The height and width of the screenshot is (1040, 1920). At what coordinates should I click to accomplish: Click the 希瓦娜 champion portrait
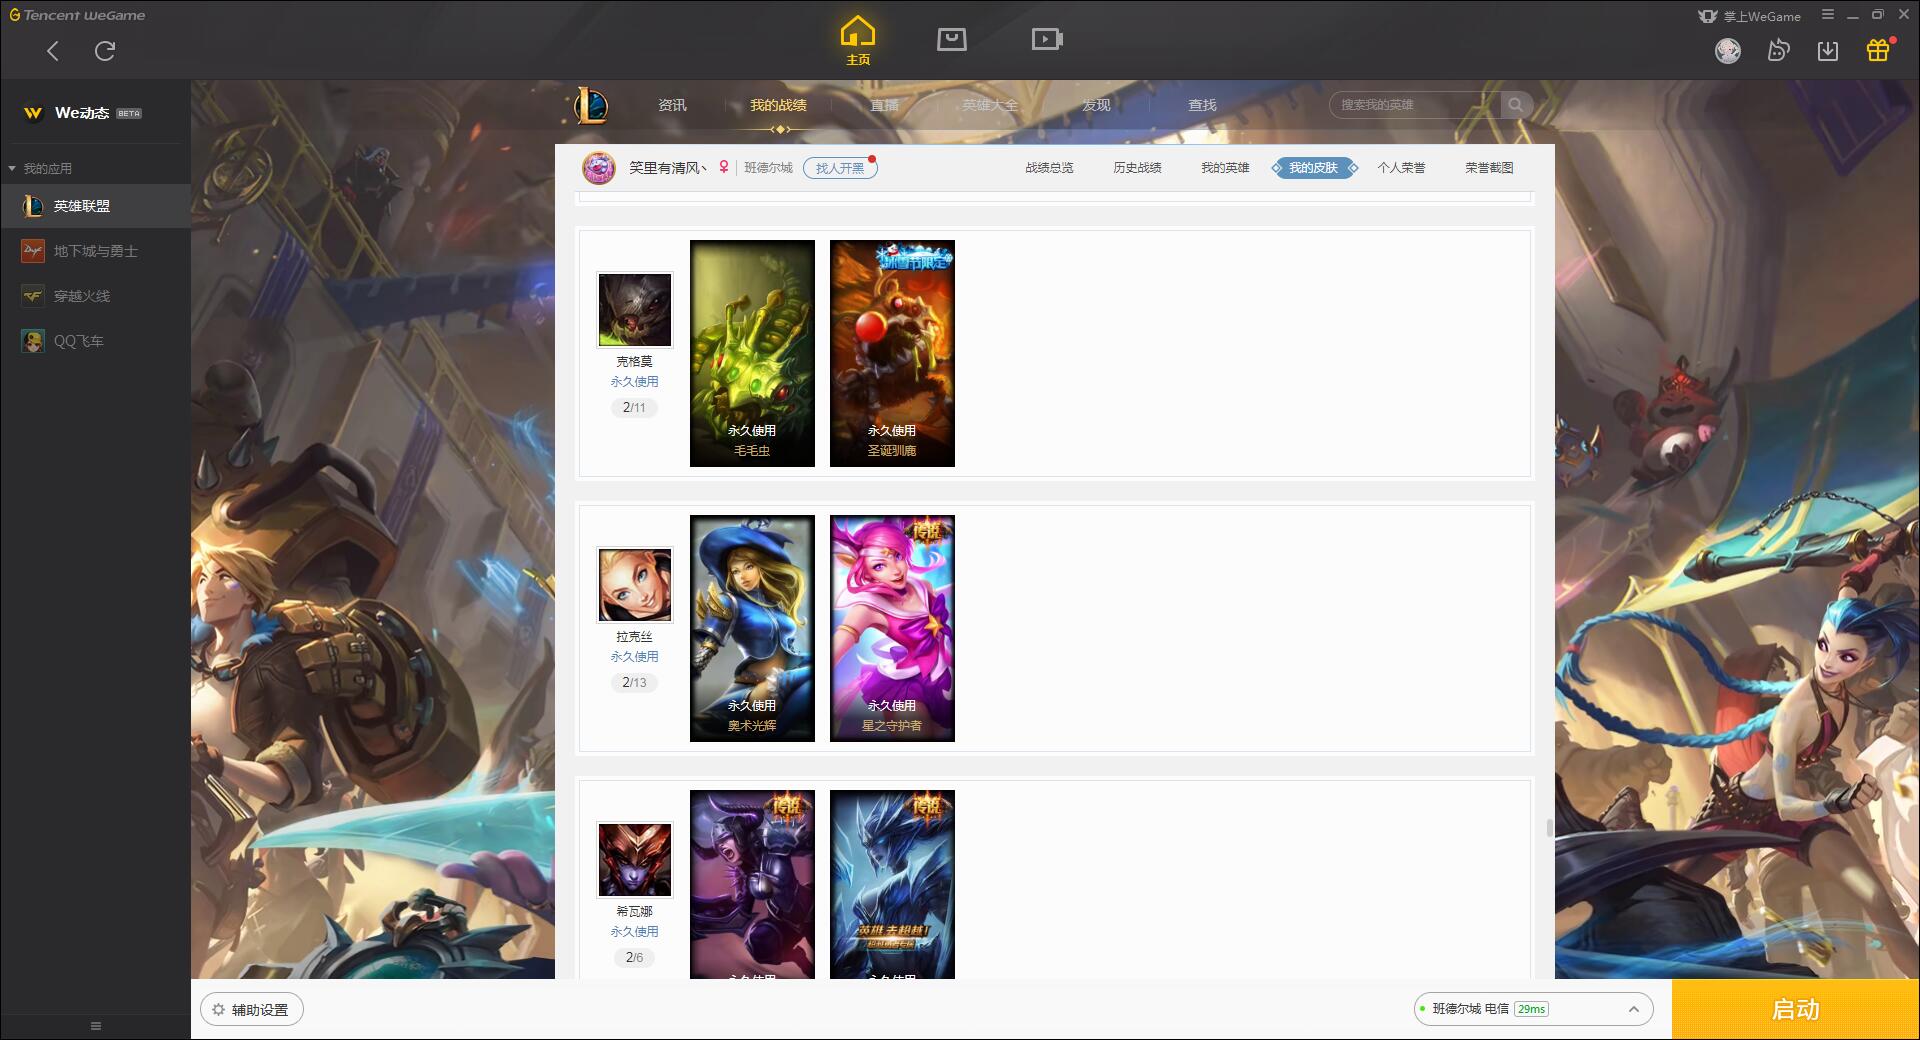[635, 860]
